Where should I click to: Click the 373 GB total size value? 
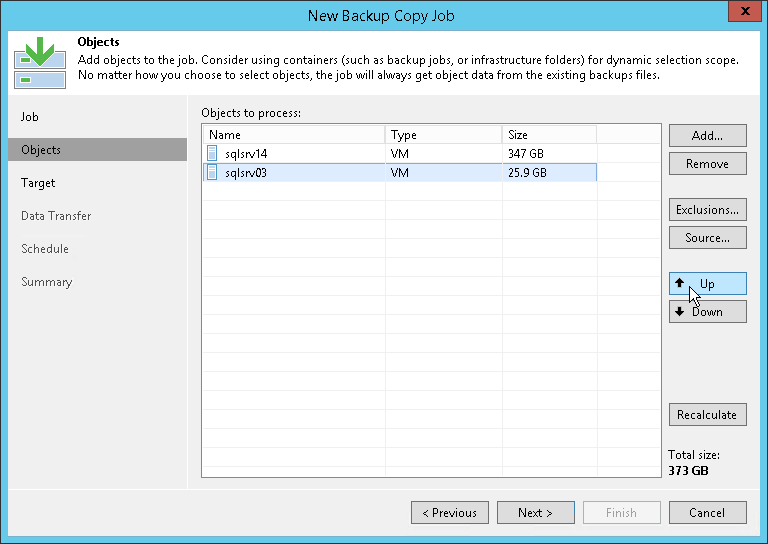coord(688,471)
